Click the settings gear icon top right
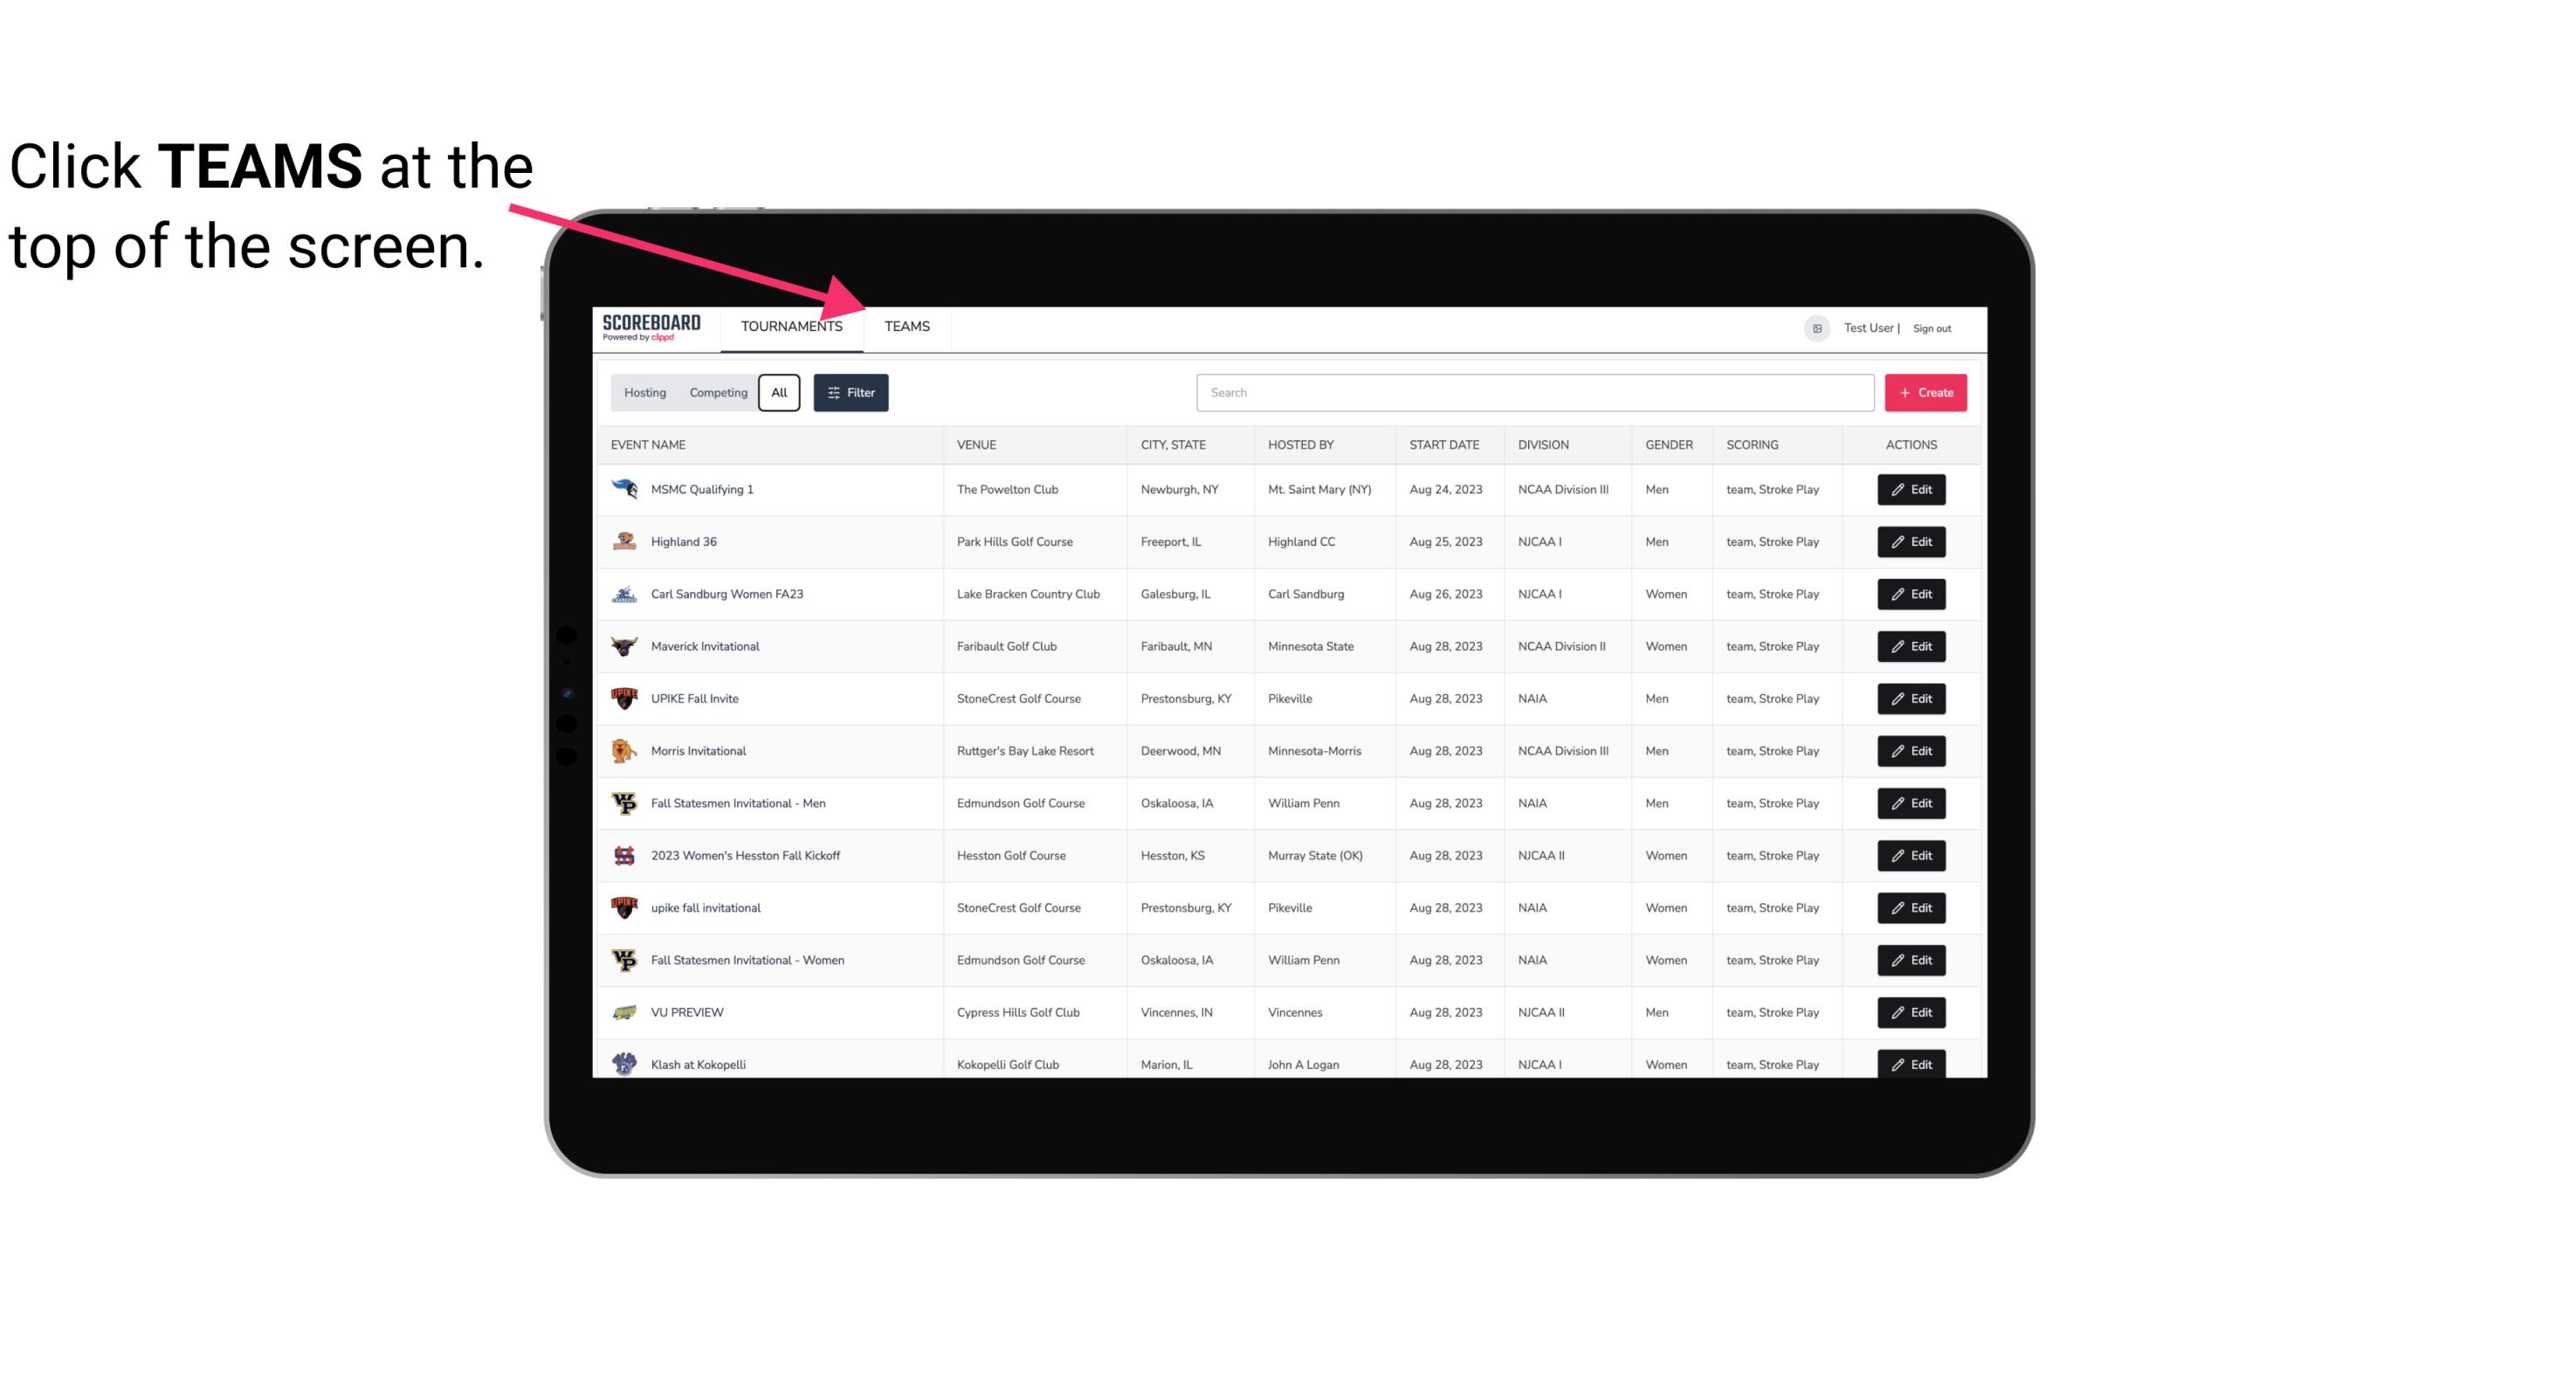2576x1386 pixels. point(1814,326)
